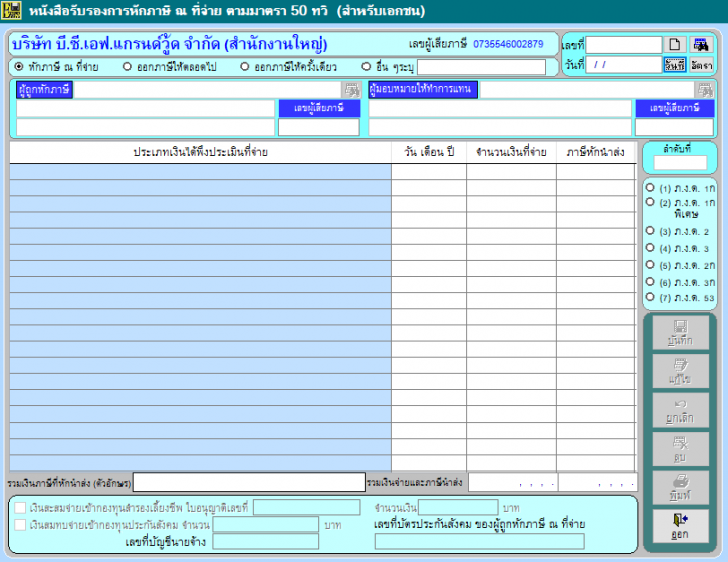Click รวมเงินภาษีที่หักนำส่ง (ตัวอักษร) text field
Screen dimensions: 728x562
coord(249,483)
